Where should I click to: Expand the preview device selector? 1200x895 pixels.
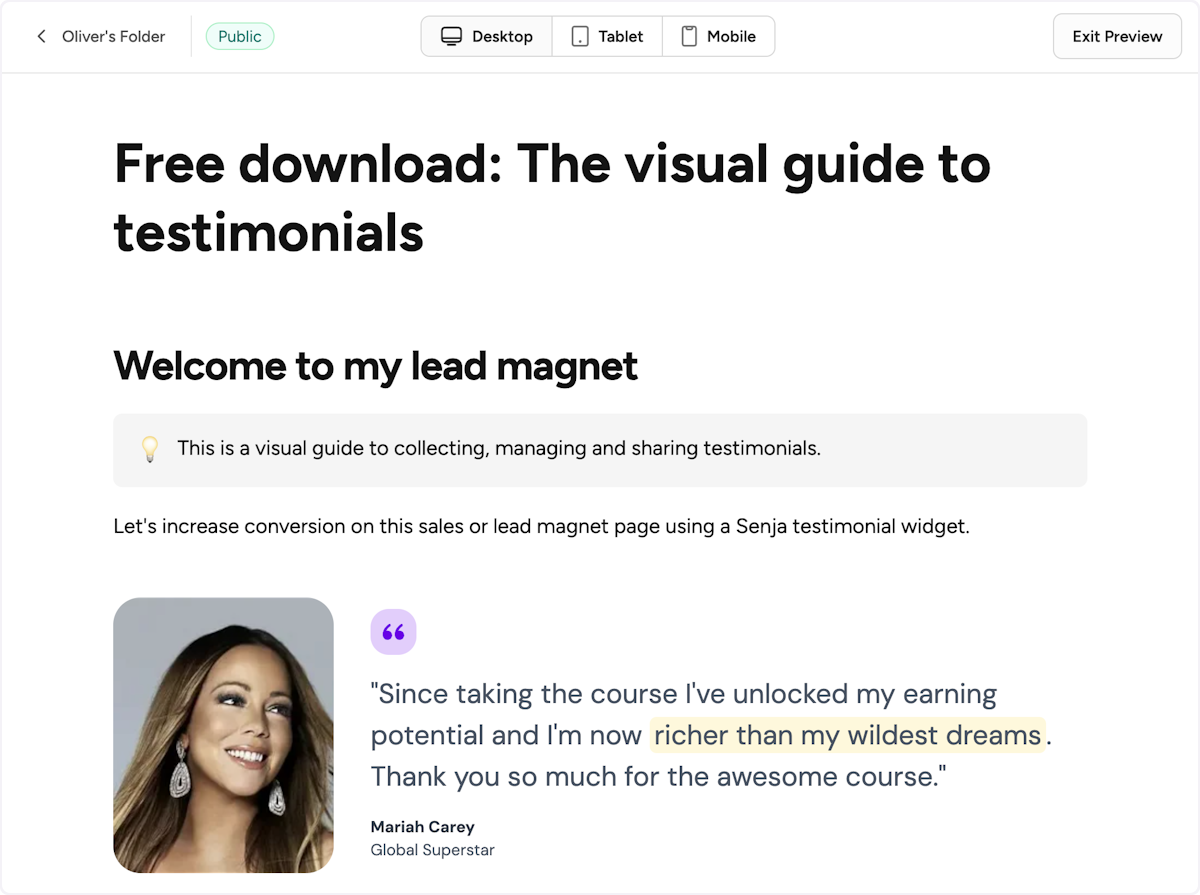[598, 36]
